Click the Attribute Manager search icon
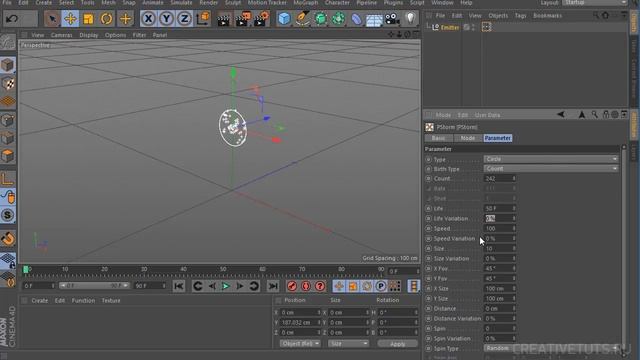Image resolution: width=640 pixels, height=360 pixels. tap(595, 115)
